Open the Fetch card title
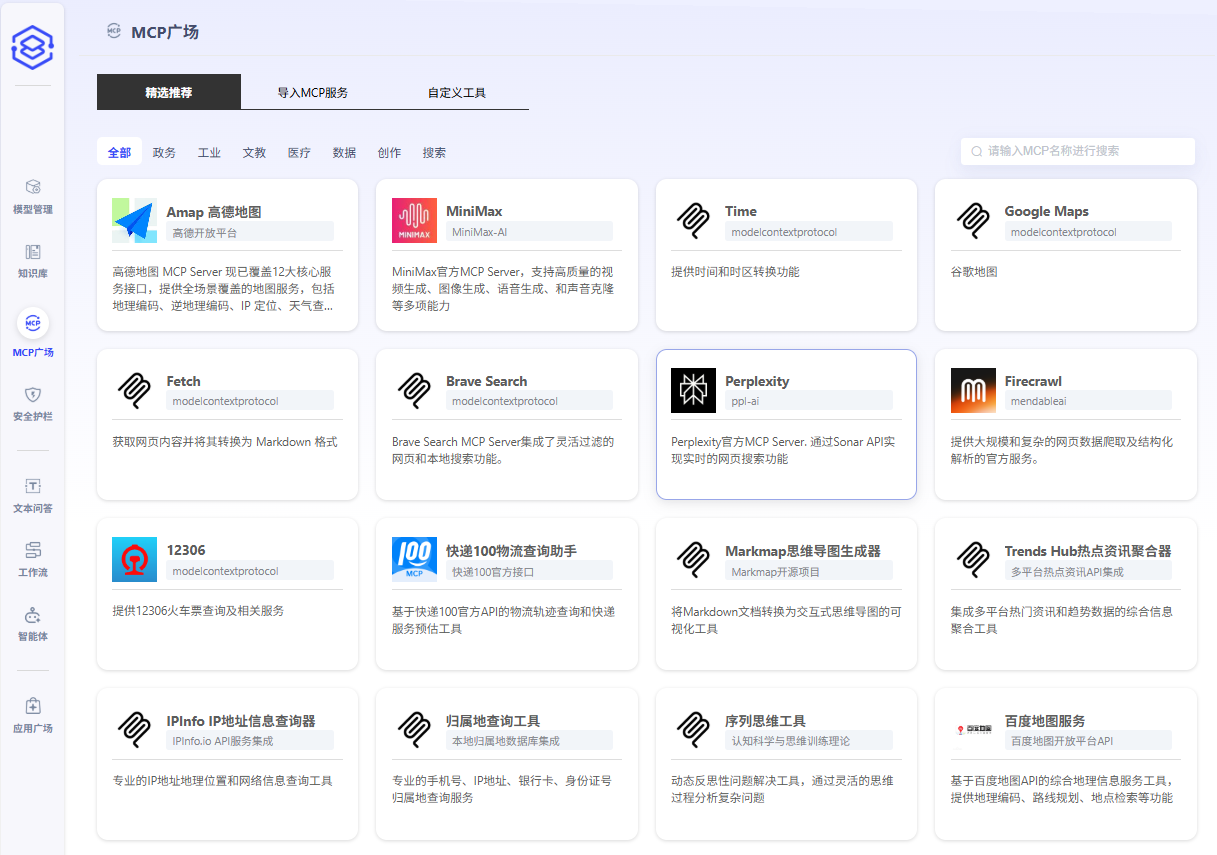Image resolution: width=1217 pixels, height=855 pixels. coord(184,381)
